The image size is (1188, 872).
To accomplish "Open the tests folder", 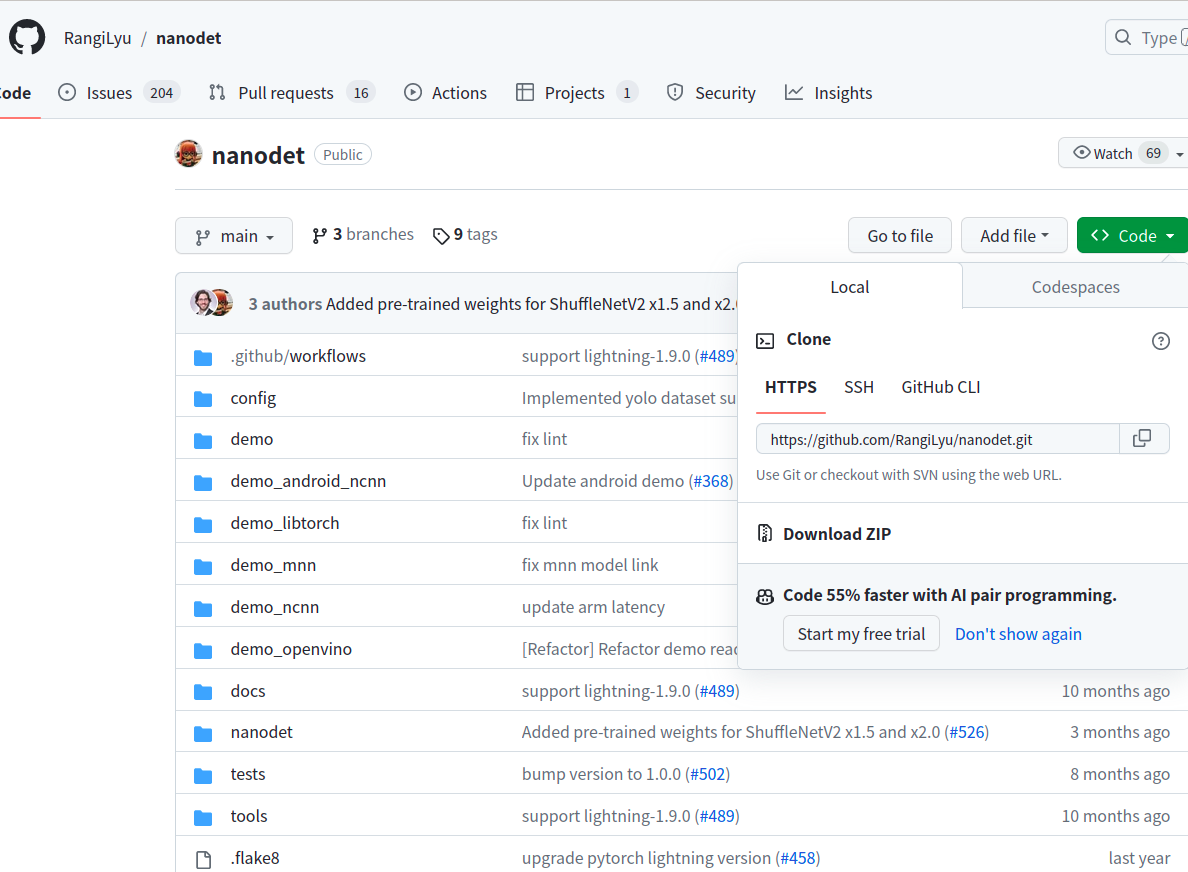I will tap(248, 774).
